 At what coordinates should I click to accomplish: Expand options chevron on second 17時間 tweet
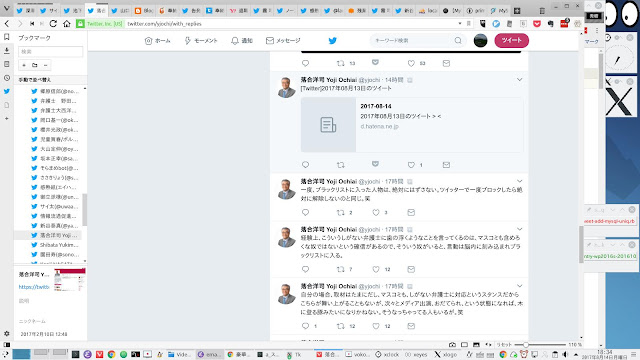tap(519, 229)
